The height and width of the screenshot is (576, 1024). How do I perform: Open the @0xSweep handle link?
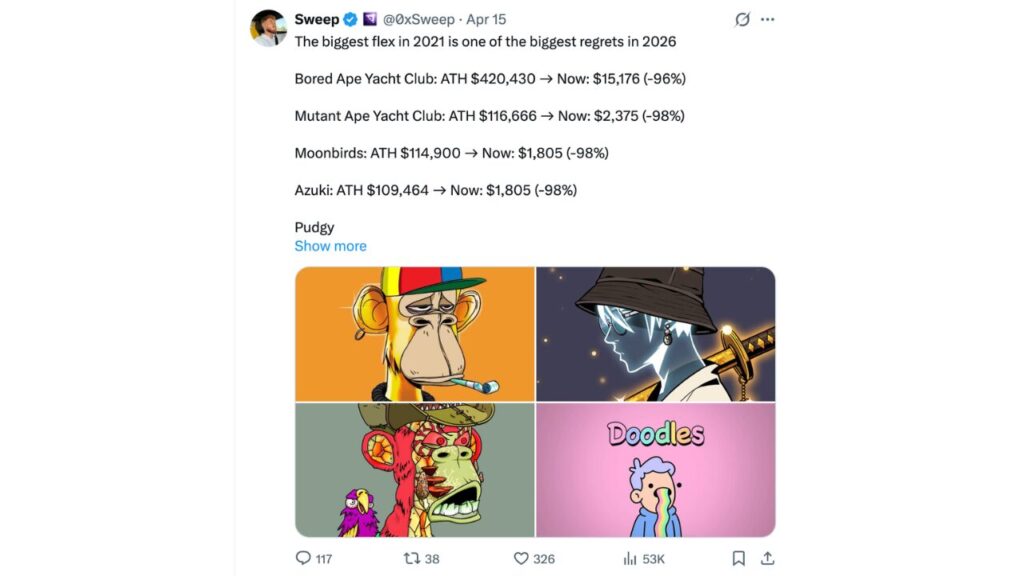[418, 19]
